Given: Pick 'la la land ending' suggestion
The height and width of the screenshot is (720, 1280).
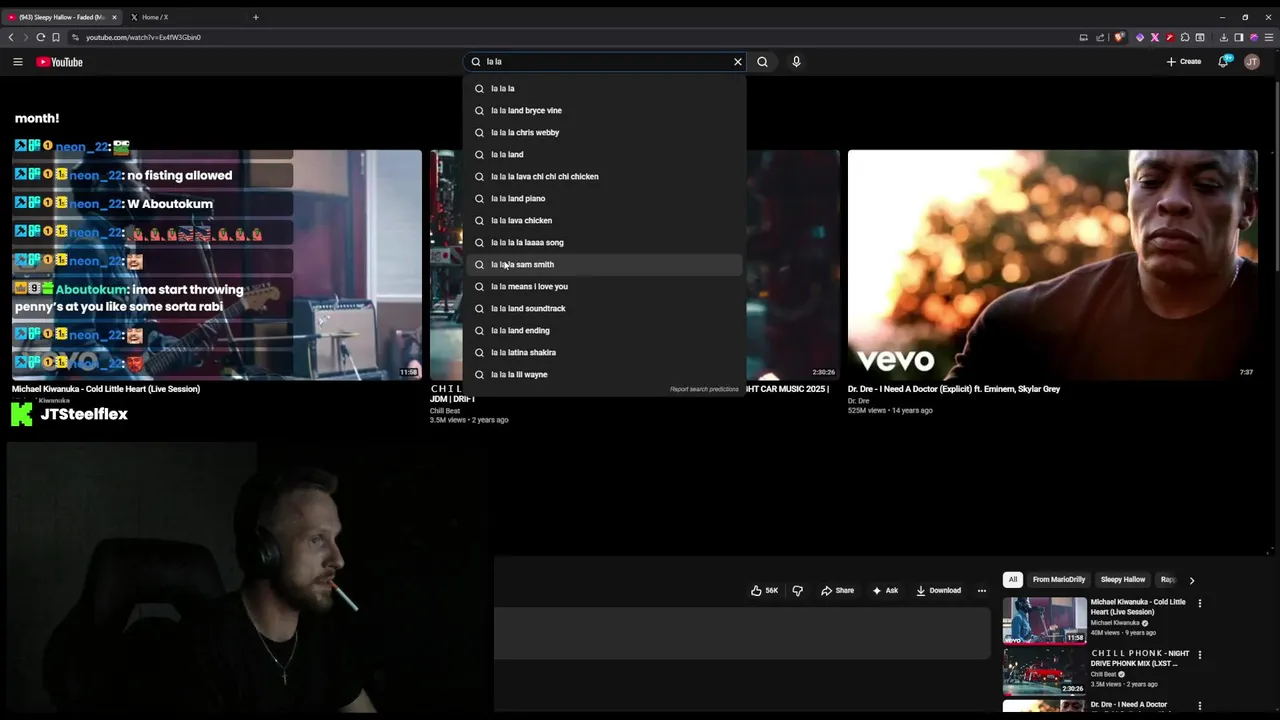Looking at the screenshot, I should pyautogui.click(x=605, y=330).
